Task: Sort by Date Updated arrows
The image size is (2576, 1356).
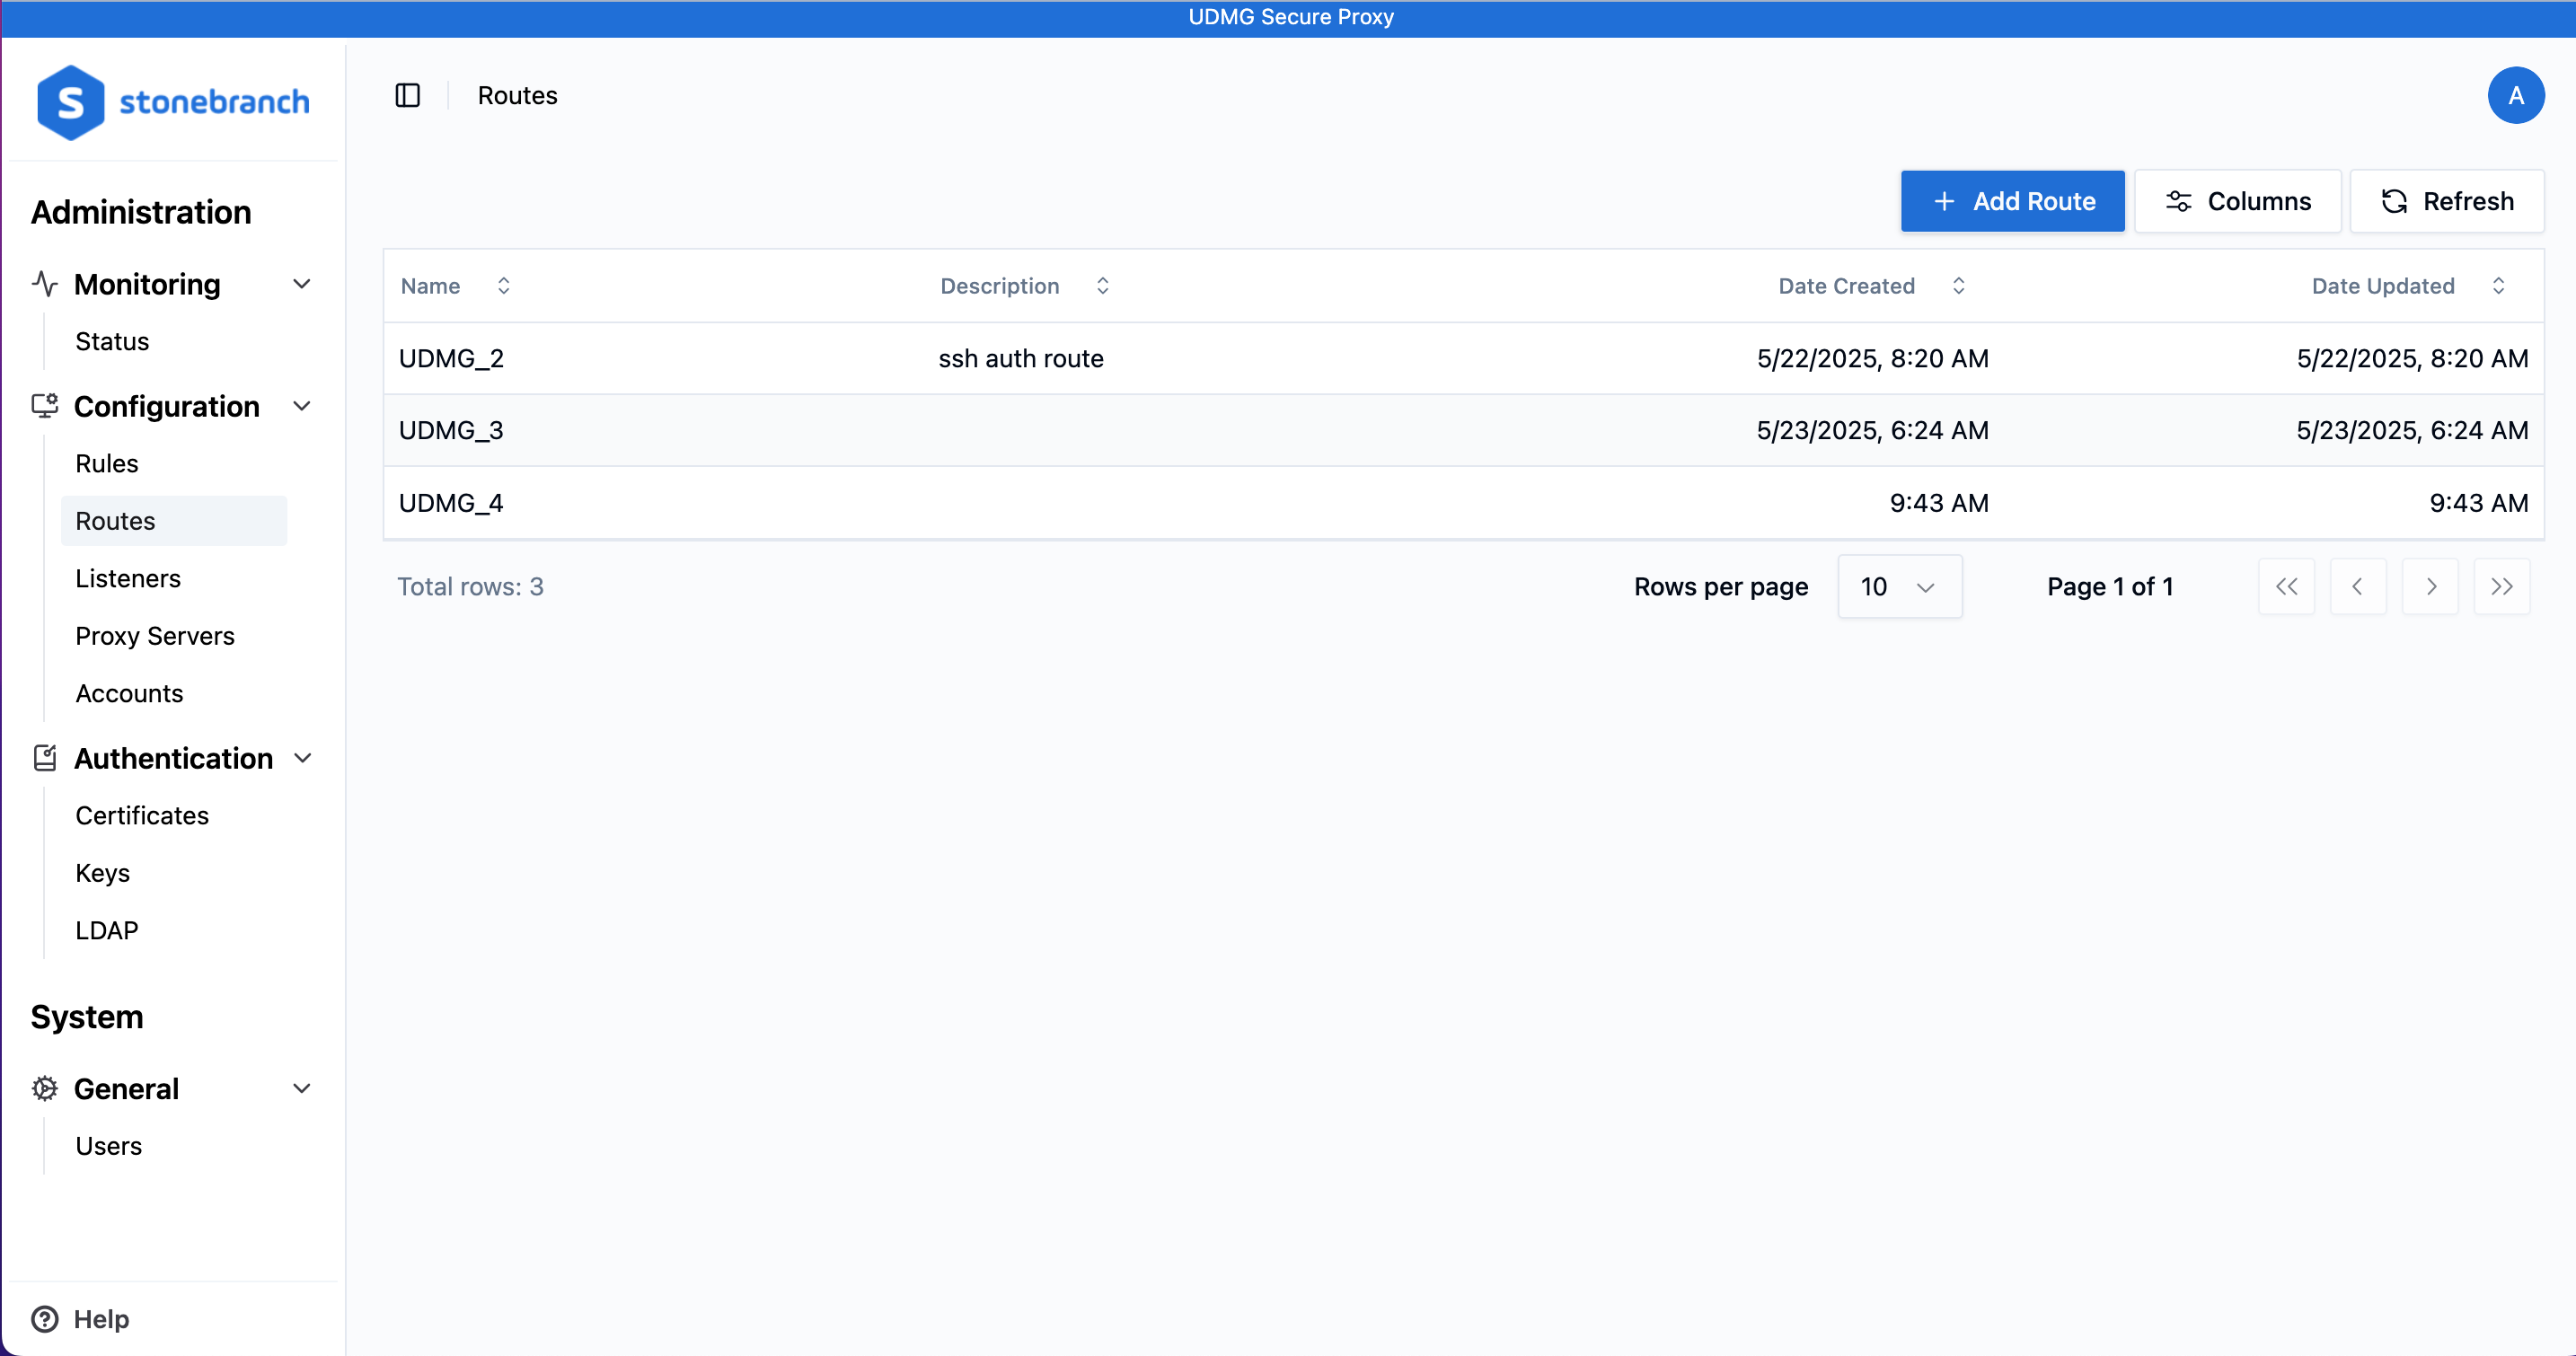Action: pos(2498,286)
